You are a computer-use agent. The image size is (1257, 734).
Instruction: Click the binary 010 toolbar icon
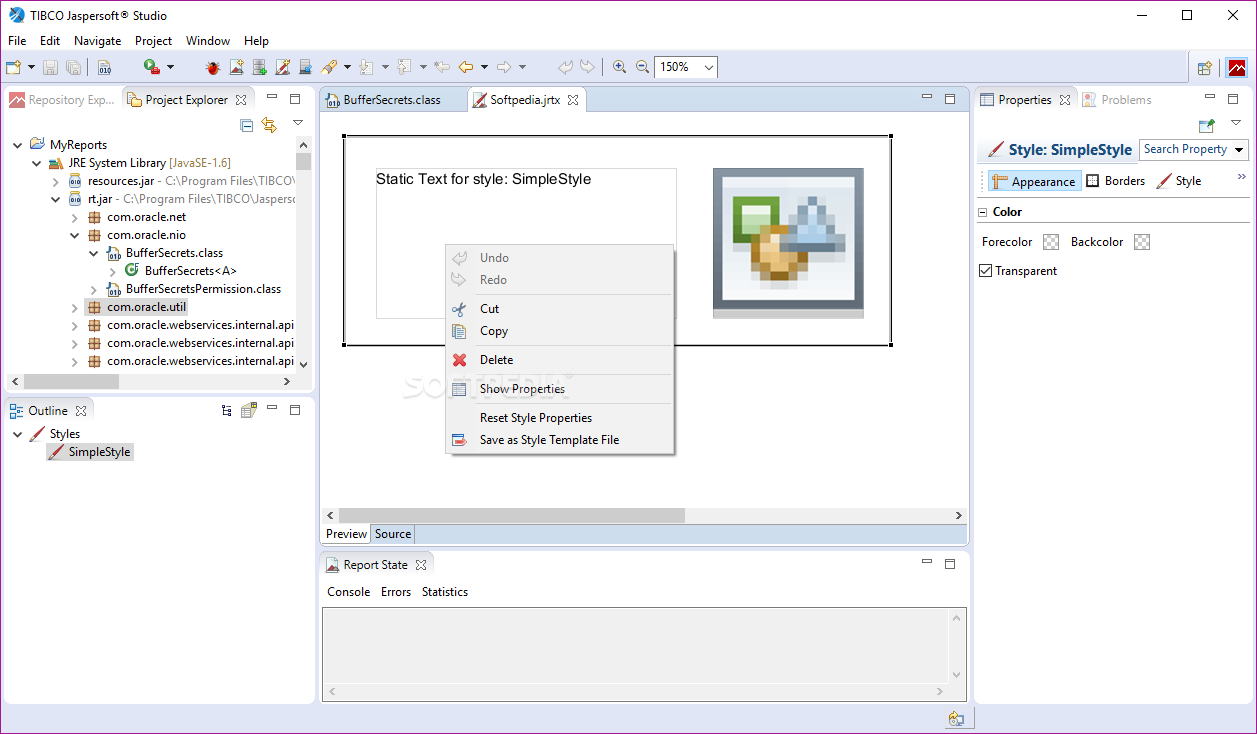click(x=105, y=67)
